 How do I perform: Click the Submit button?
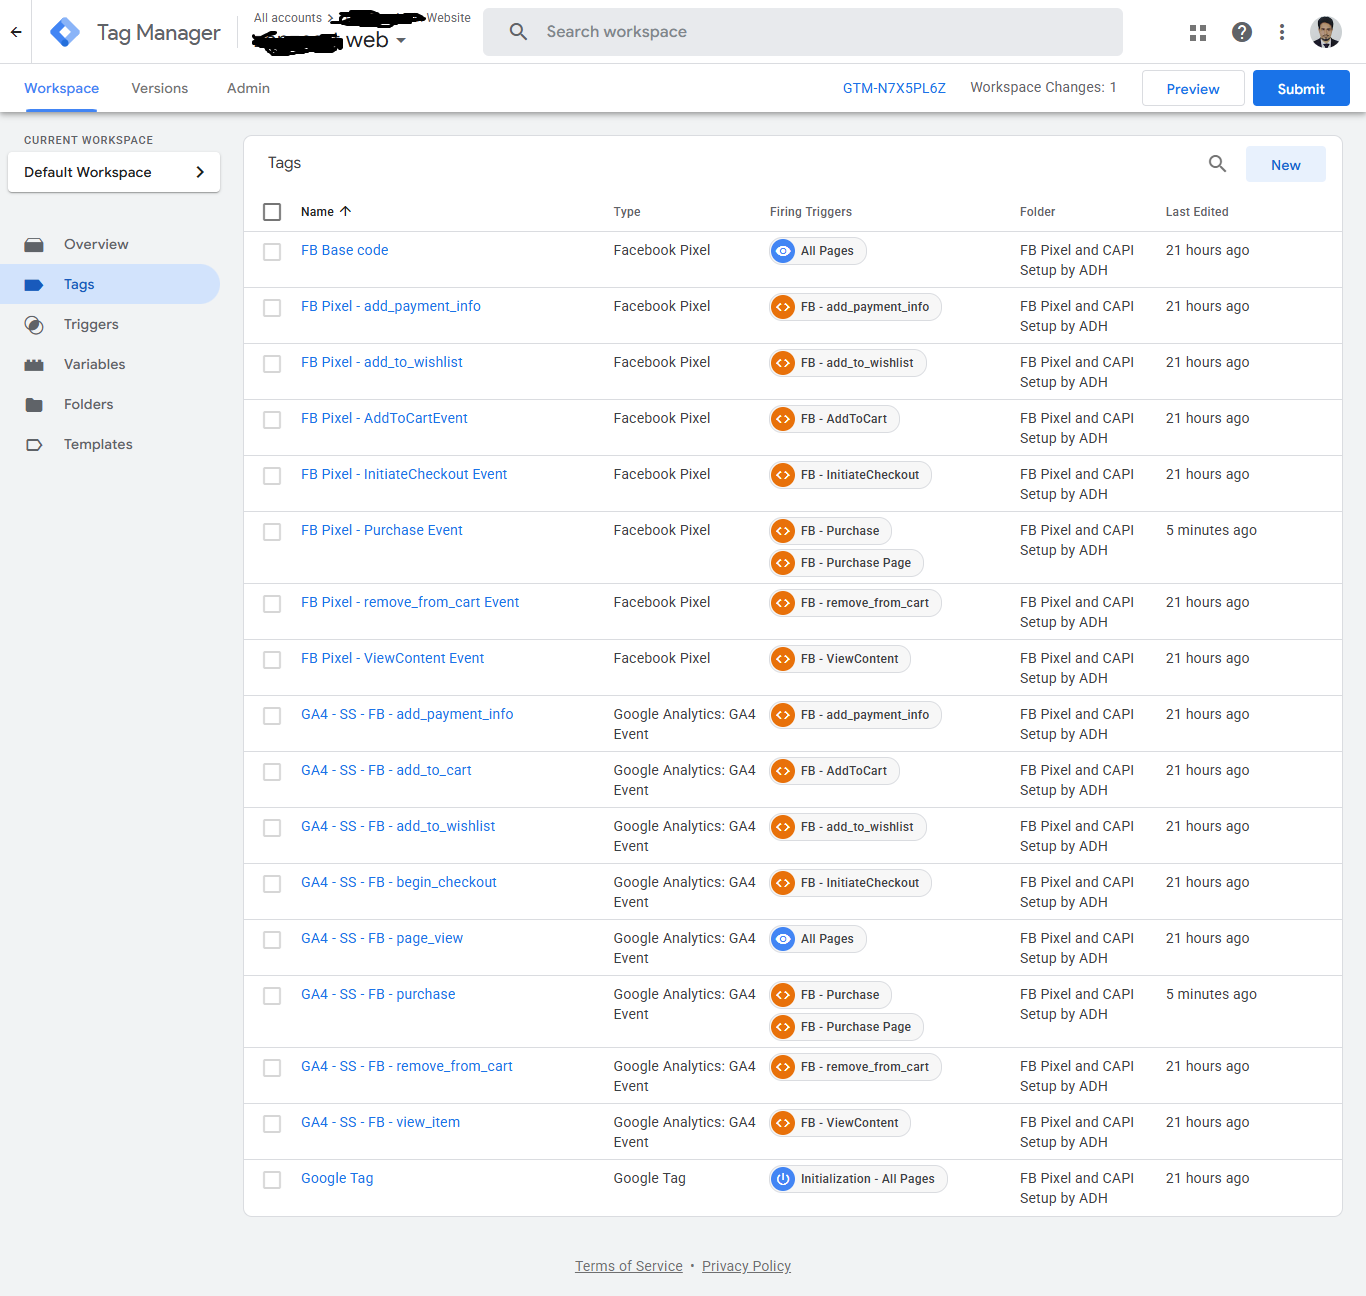point(1301,88)
